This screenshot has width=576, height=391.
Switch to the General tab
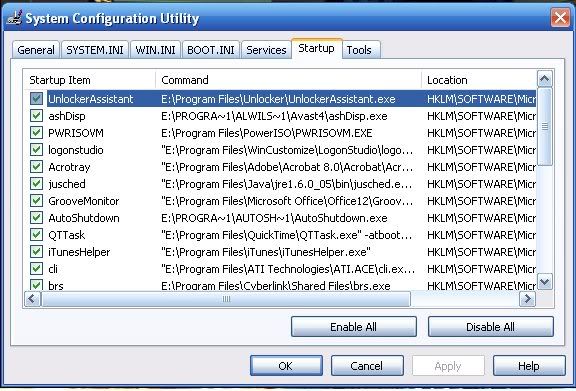pos(36,50)
